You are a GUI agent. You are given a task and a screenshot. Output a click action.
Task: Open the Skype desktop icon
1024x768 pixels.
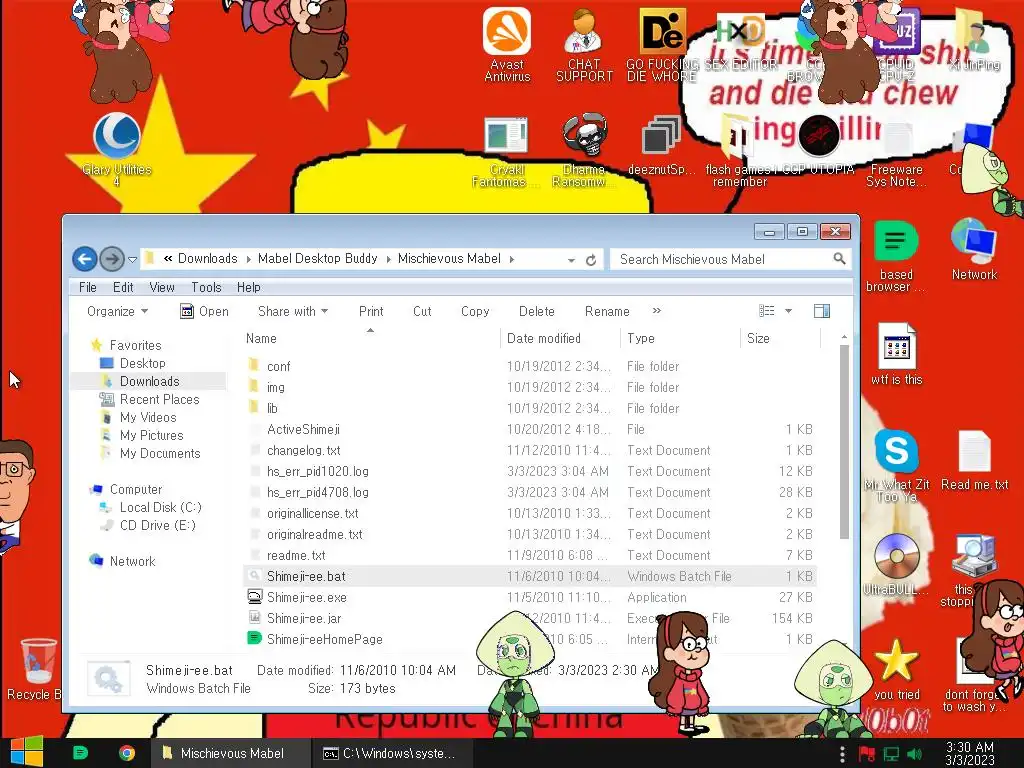(896, 465)
